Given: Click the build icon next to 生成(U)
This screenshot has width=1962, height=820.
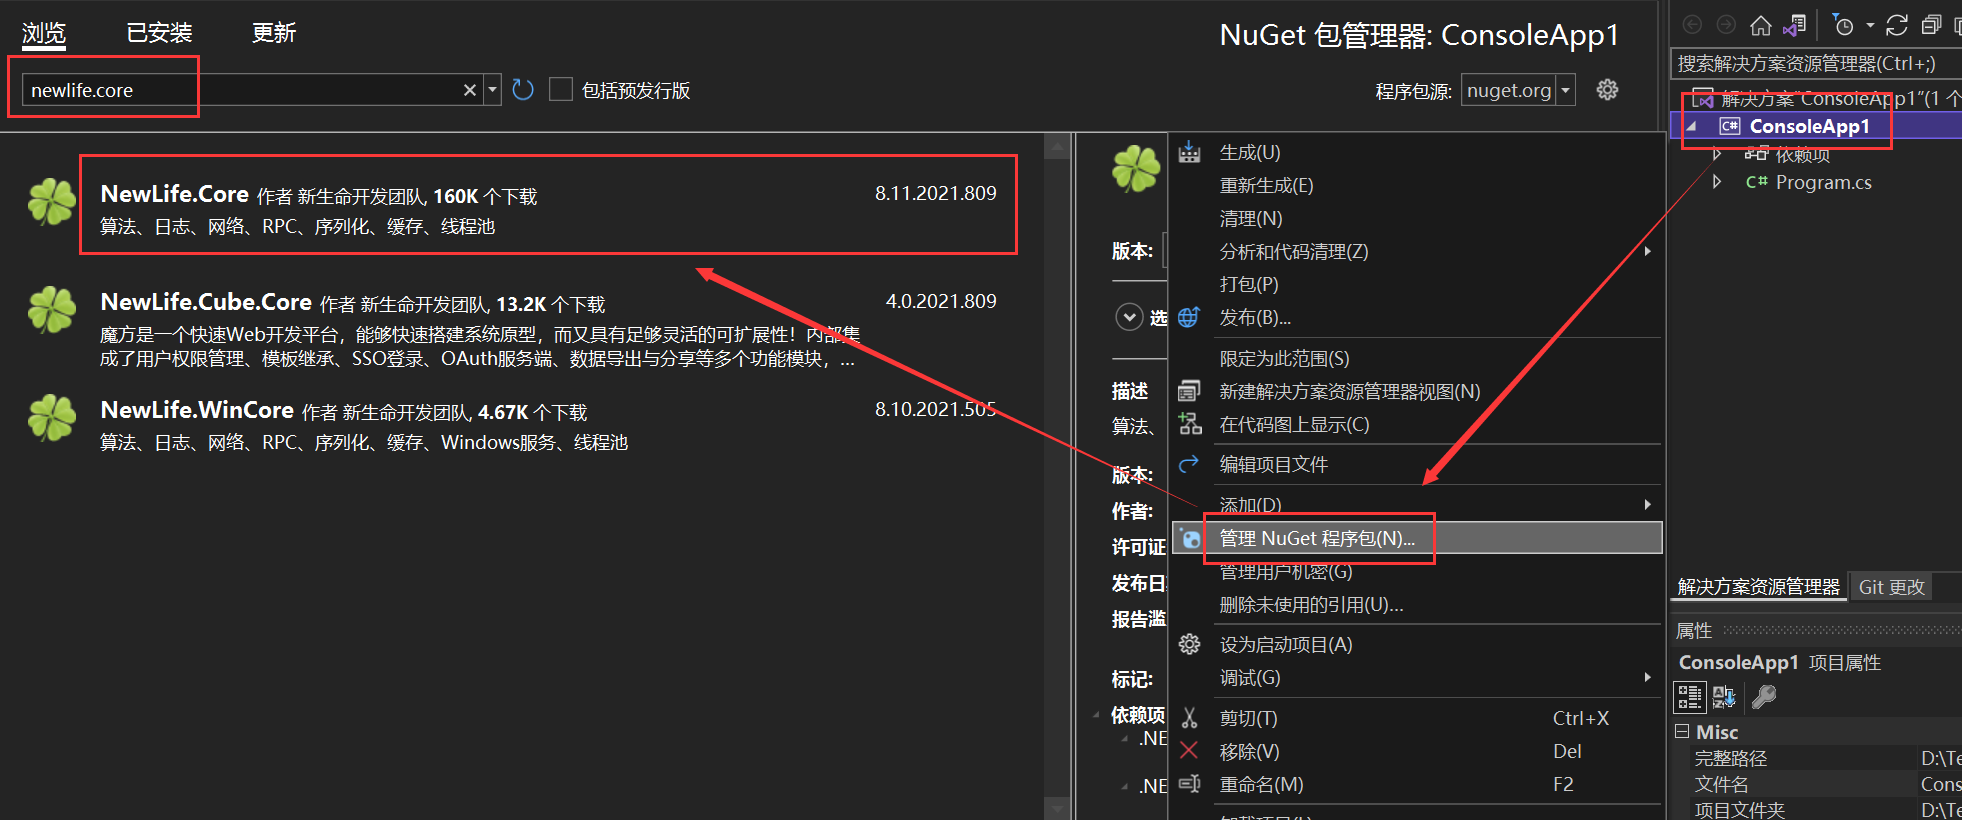Looking at the screenshot, I should [1189, 152].
